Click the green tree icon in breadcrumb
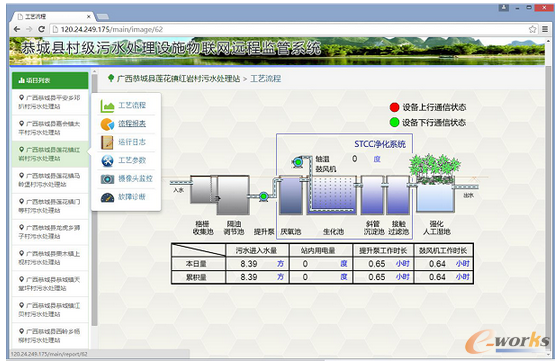This screenshot has height=364, width=560. tap(111, 78)
